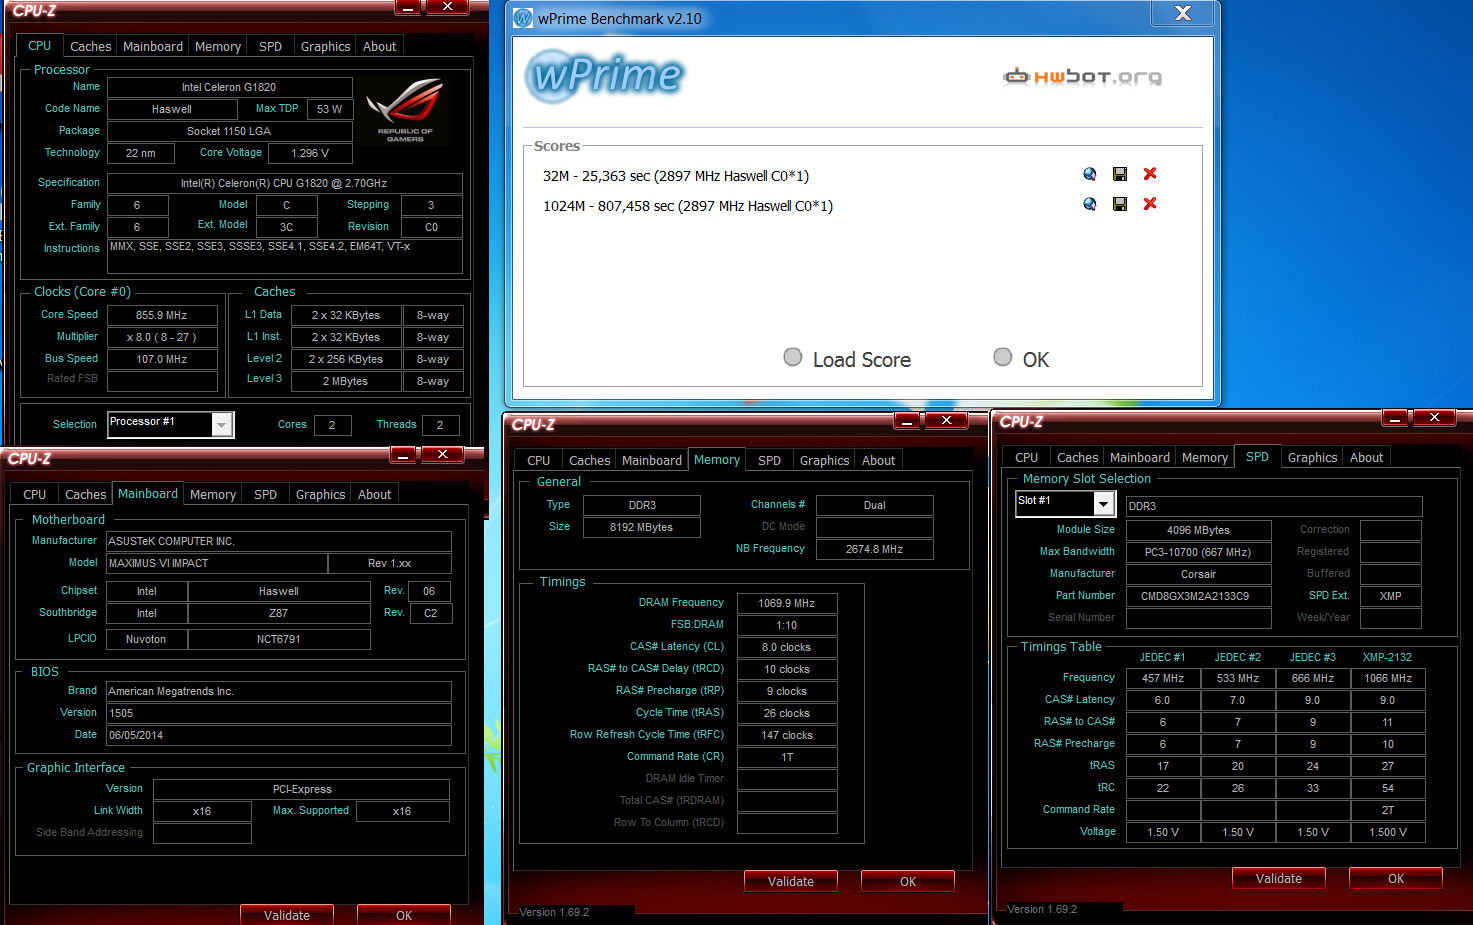Close the wPrime Benchmark window

pos(1182,12)
